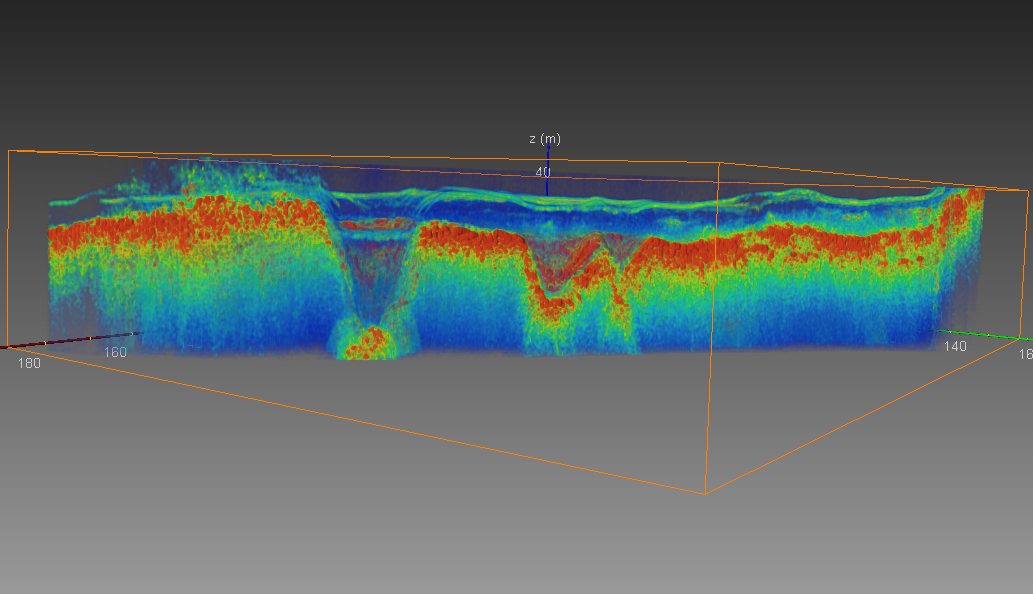Select the 40 tick label on z-axis

tap(542, 172)
